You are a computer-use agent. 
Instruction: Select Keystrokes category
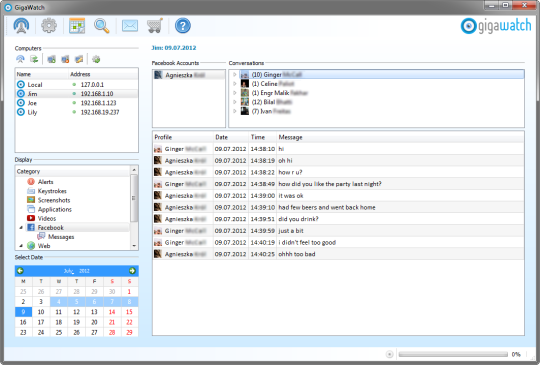coord(52,191)
